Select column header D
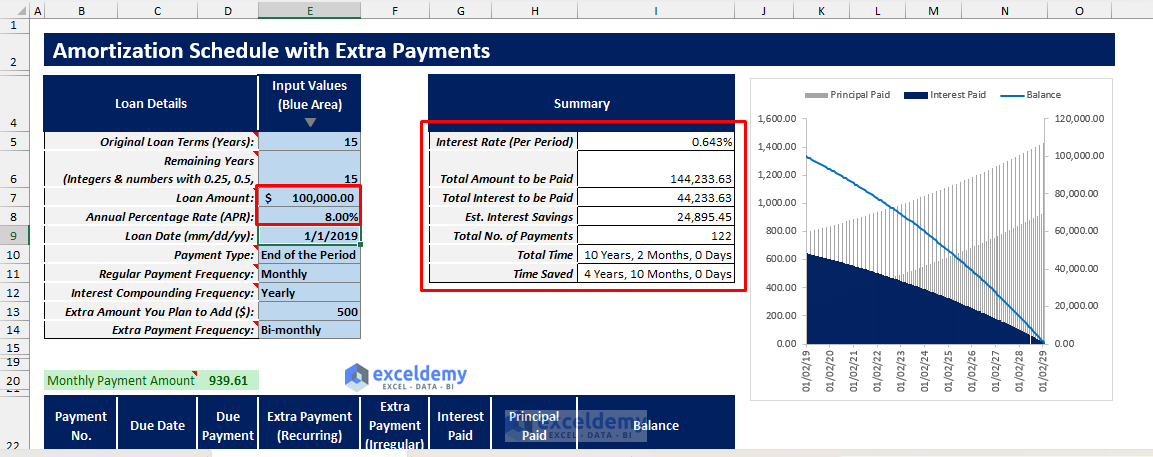The width and height of the screenshot is (1153, 457). pos(228,11)
